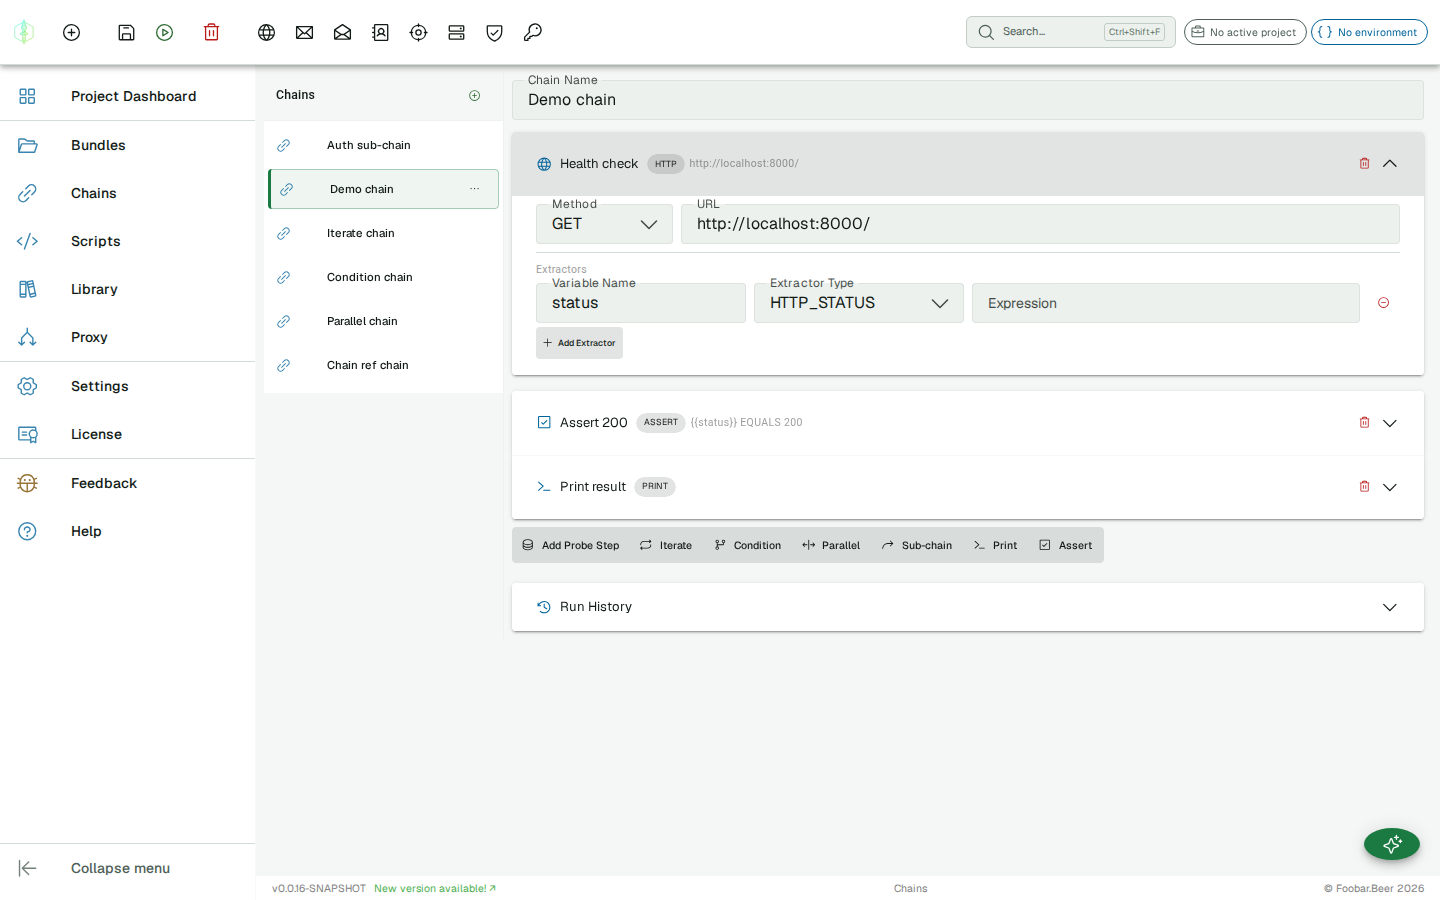Open Settings in the sidebar
The height and width of the screenshot is (900, 1440).
pos(128,386)
